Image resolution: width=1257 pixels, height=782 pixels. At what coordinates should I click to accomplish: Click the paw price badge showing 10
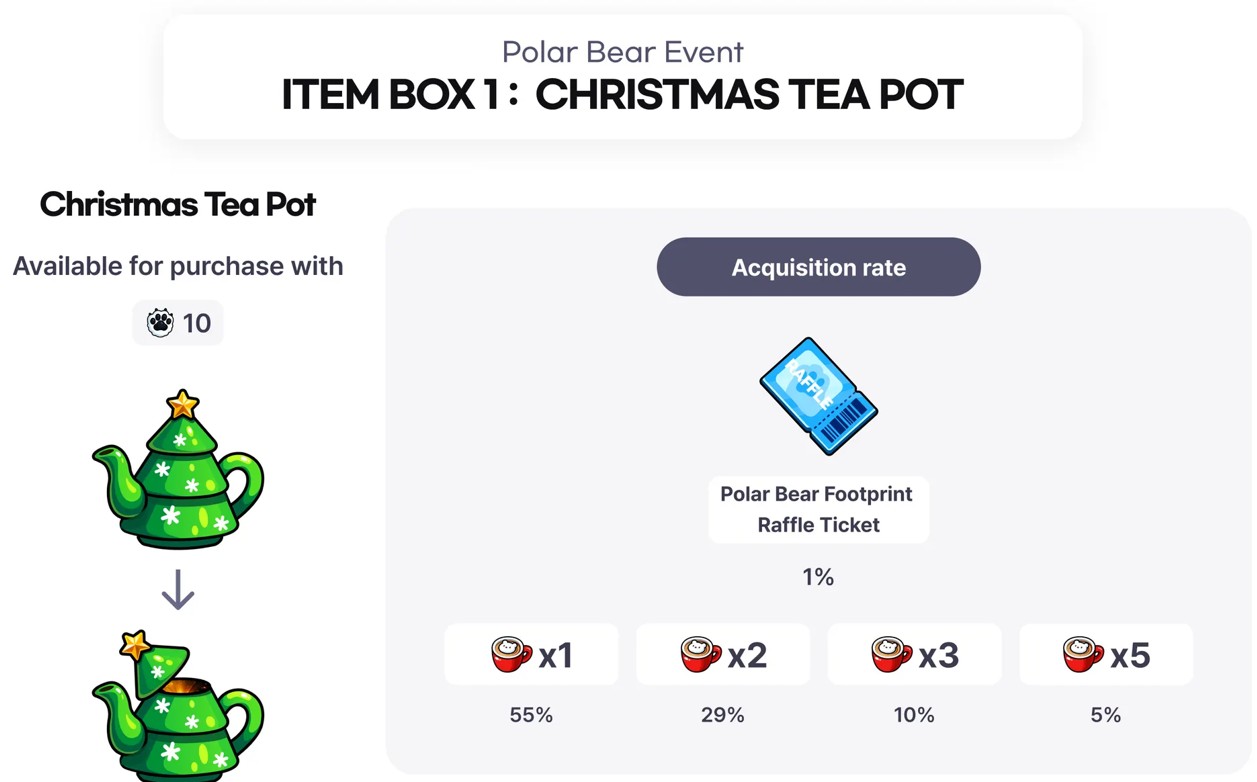point(178,323)
